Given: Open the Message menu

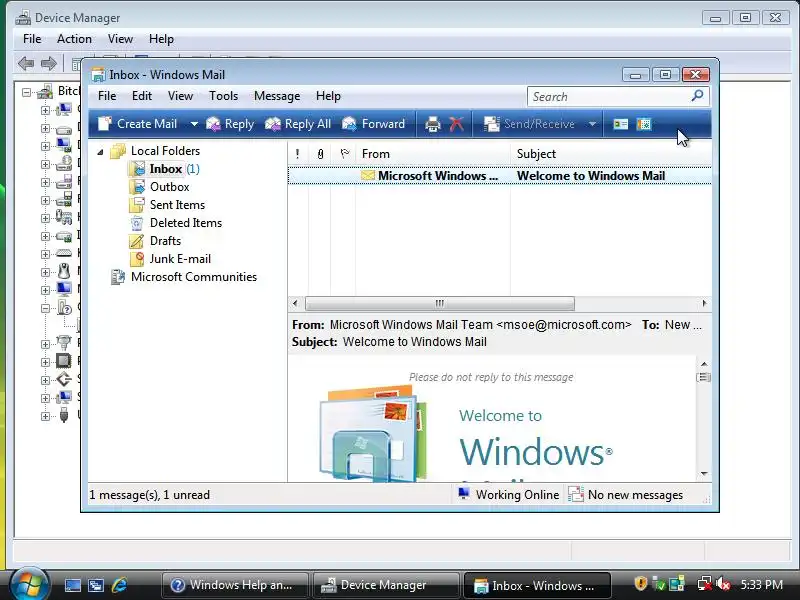Looking at the screenshot, I should pyautogui.click(x=277, y=96).
